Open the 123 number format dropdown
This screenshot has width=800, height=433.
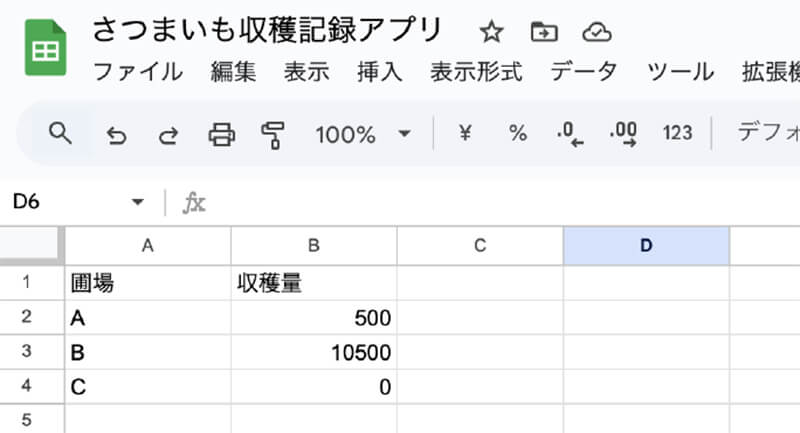click(677, 133)
